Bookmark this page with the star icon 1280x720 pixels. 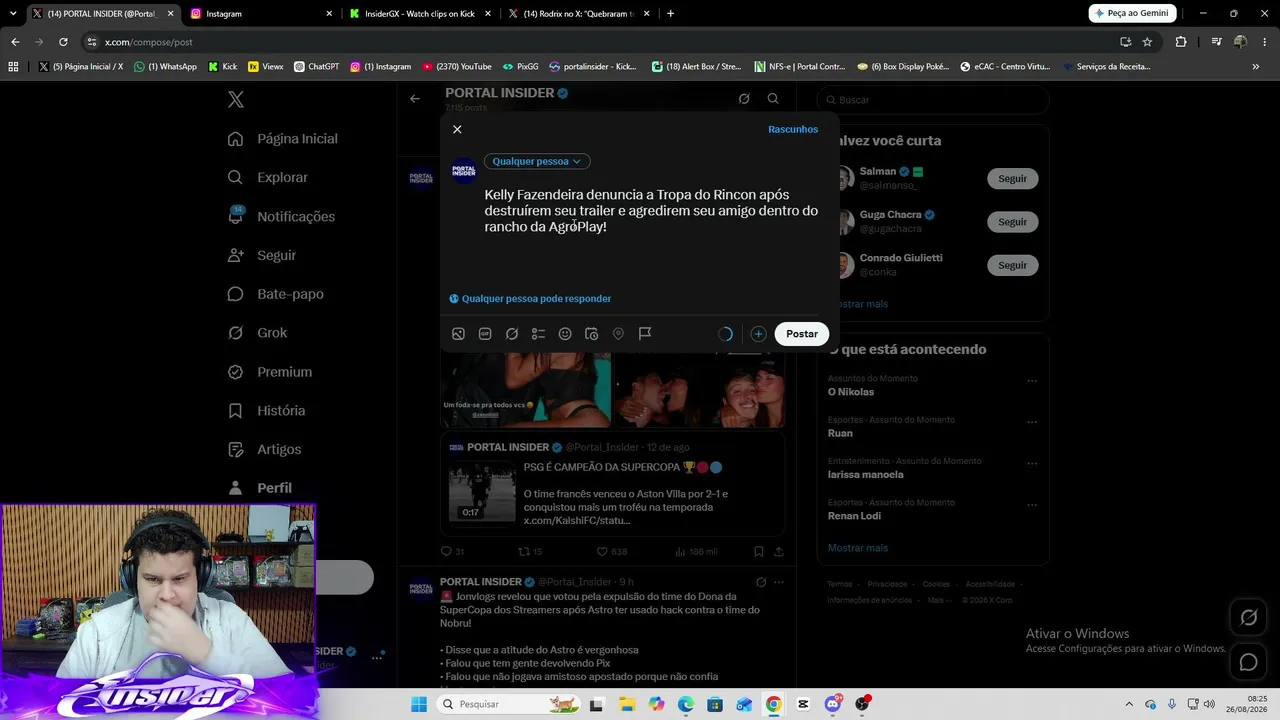click(1147, 42)
